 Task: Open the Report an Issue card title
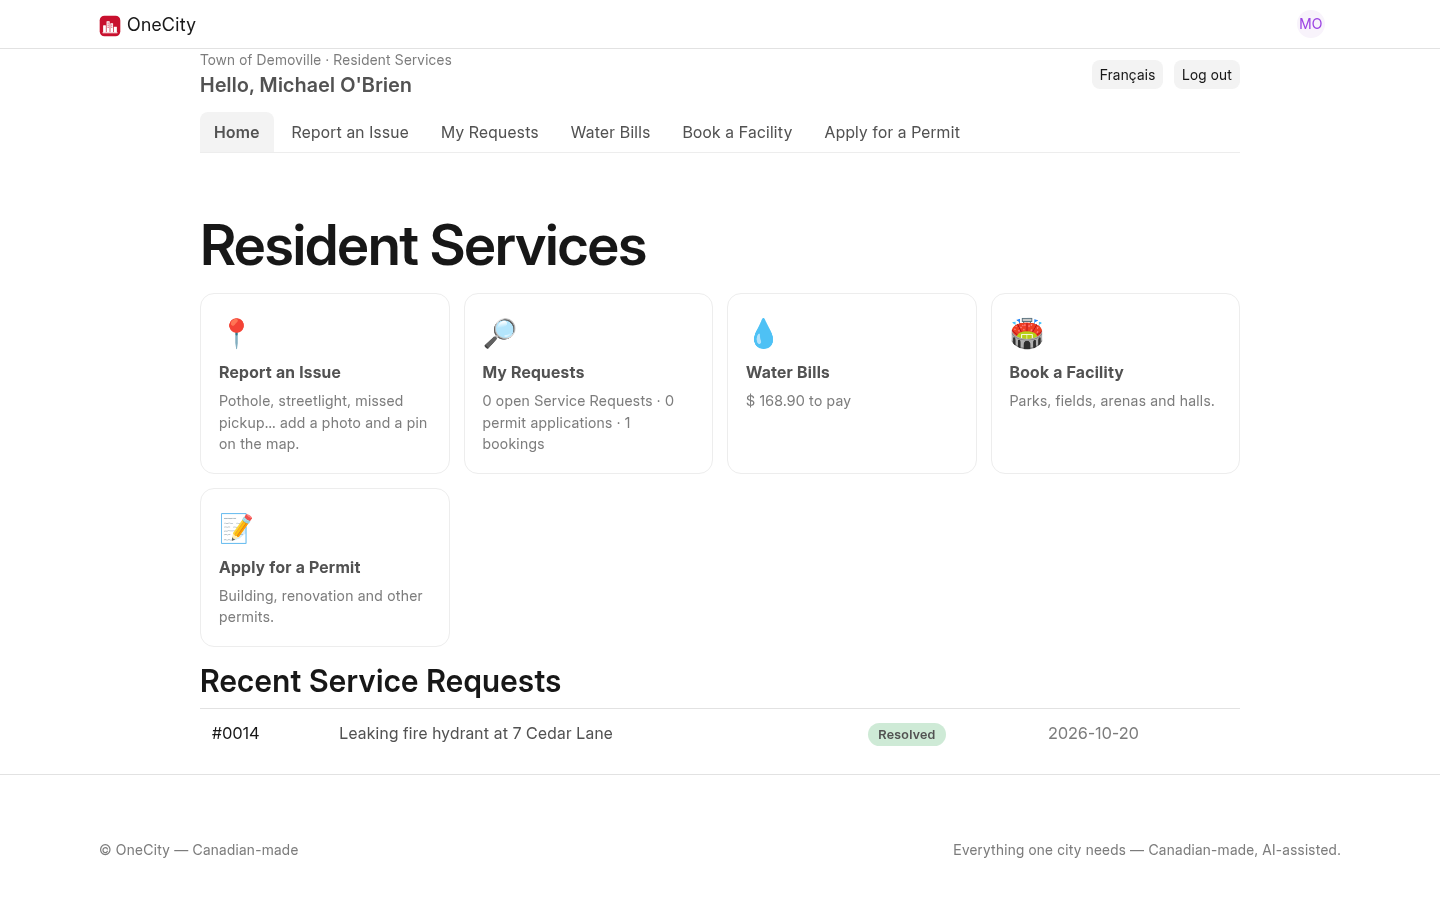click(280, 372)
